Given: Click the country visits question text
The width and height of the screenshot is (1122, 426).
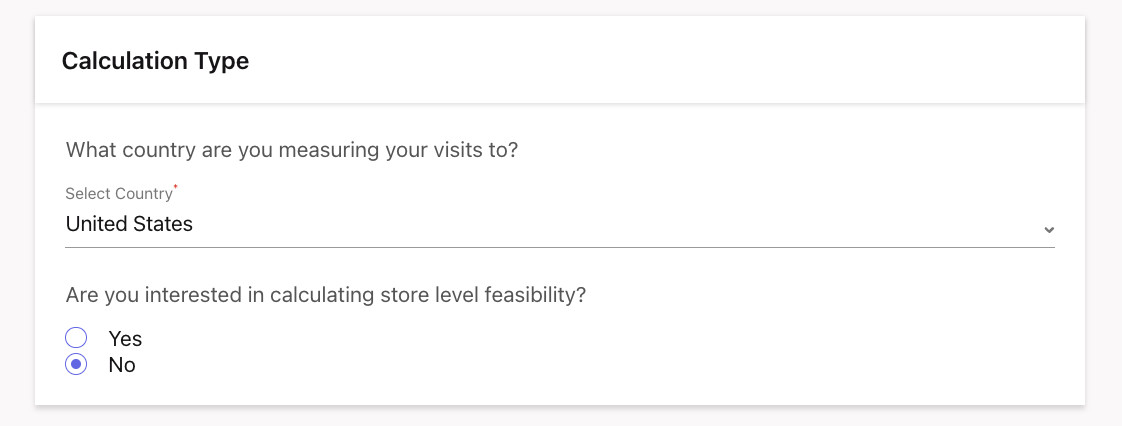Looking at the screenshot, I should click(291, 151).
